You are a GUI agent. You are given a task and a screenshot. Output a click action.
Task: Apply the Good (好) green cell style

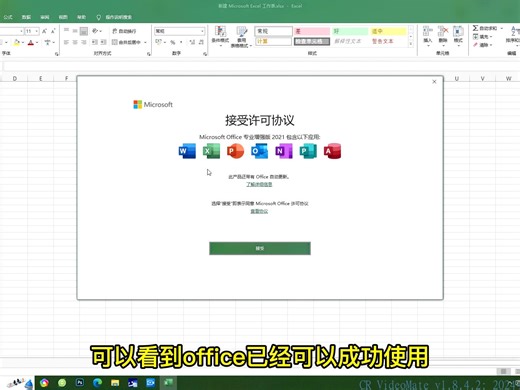[x=350, y=31]
